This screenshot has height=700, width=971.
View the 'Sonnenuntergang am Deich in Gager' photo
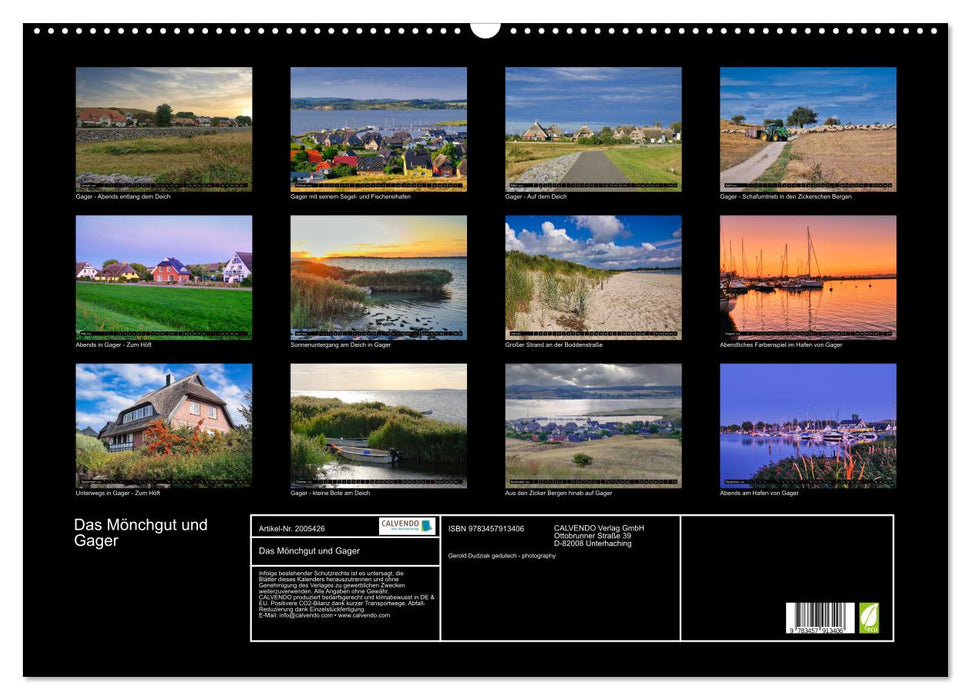tap(378, 277)
